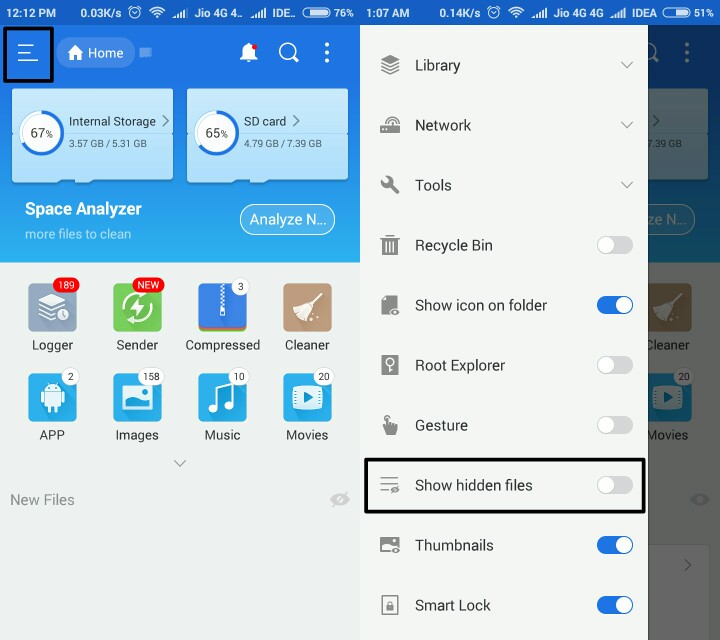Open the Logger tool icon
720x640 pixels.
point(52,307)
